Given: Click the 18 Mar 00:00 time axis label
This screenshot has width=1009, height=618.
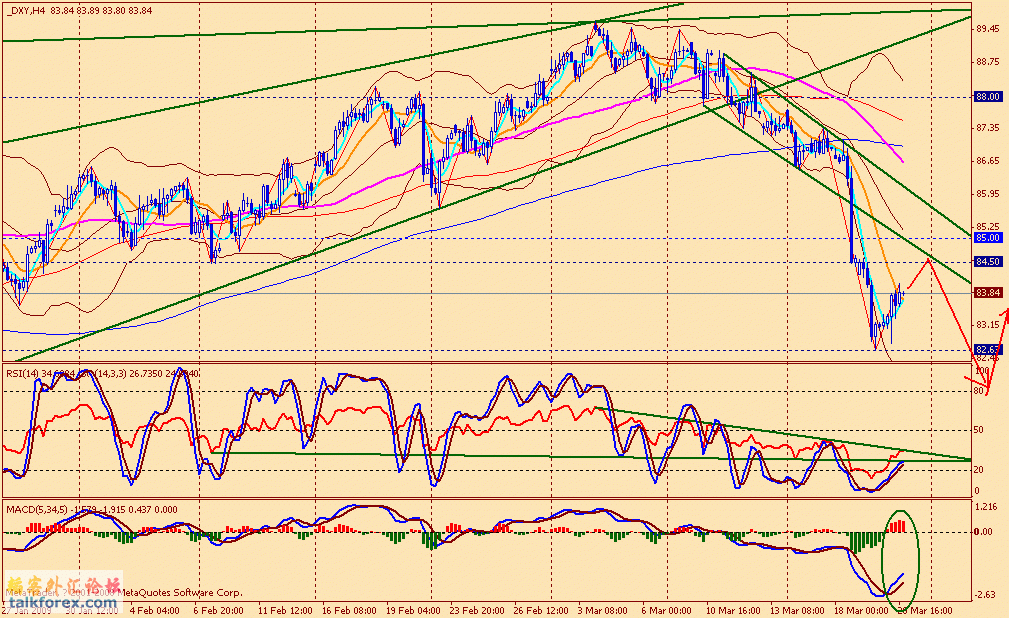Looking at the screenshot, I should (x=862, y=608).
